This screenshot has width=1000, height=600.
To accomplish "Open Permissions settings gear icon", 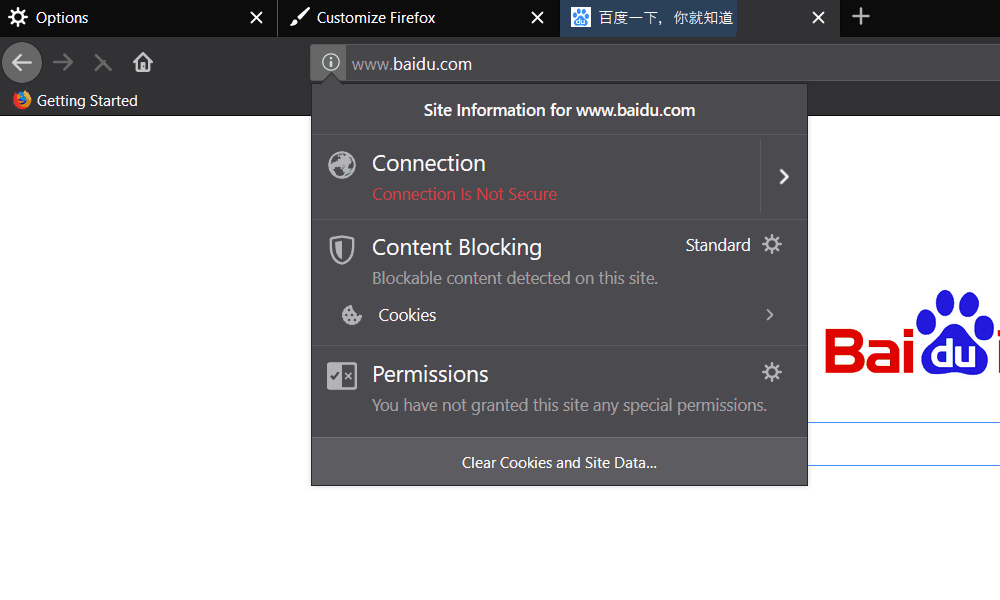I will (x=771, y=372).
